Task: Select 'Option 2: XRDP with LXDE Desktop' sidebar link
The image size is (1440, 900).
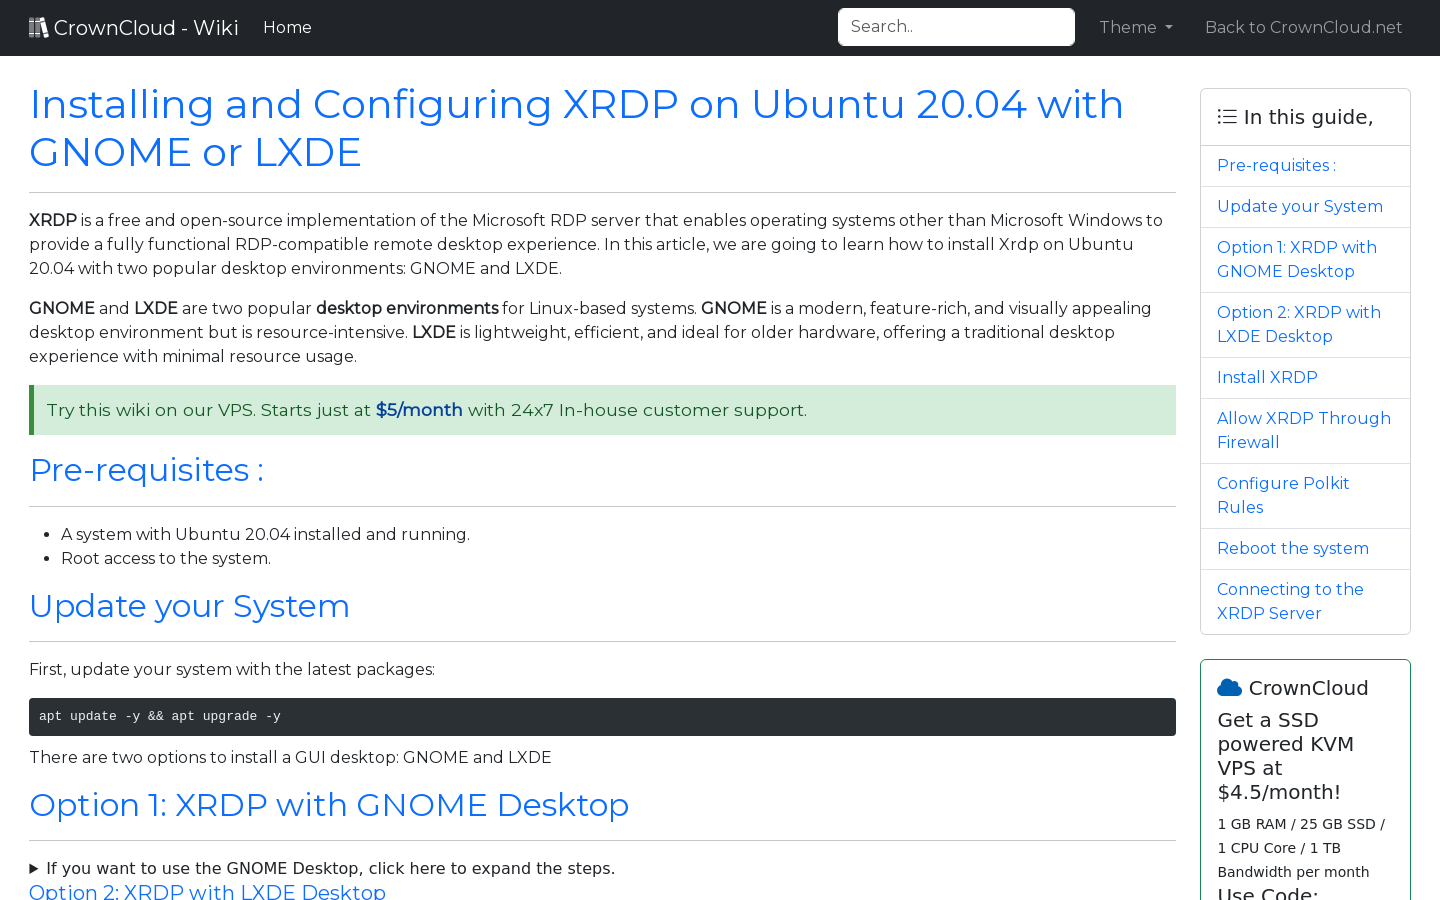Action: (x=1298, y=324)
